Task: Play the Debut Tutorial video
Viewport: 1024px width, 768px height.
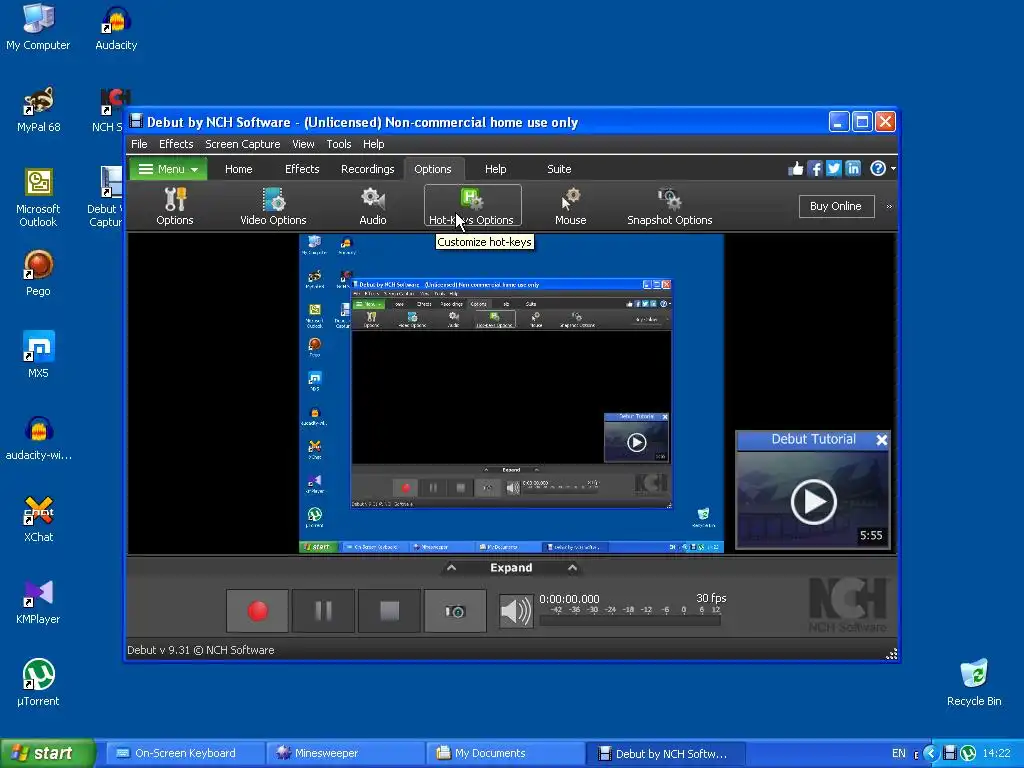Action: [x=814, y=502]
